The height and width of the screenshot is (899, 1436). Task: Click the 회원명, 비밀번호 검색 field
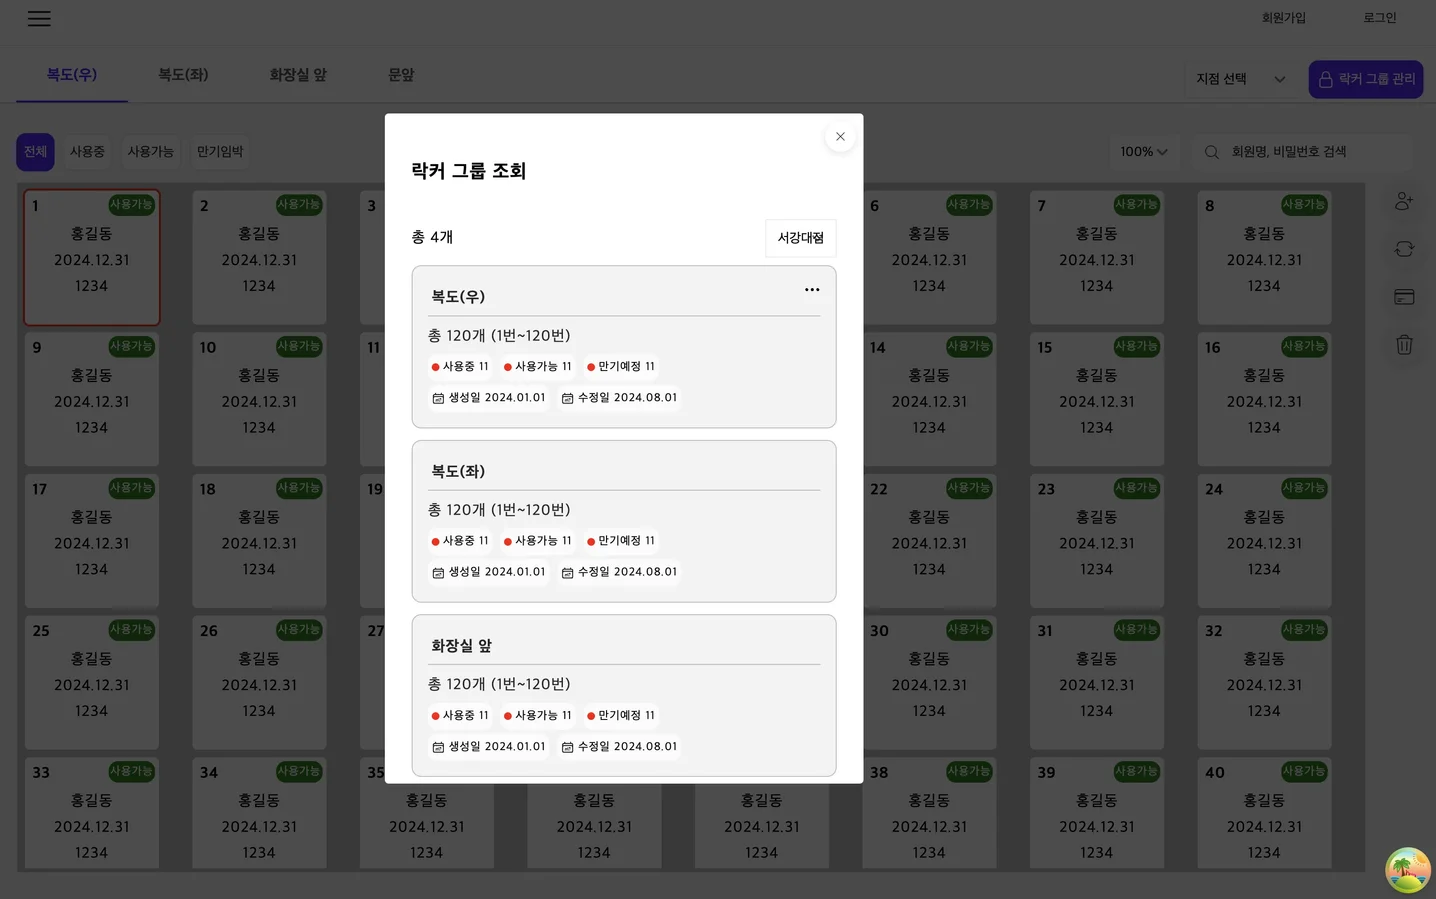click(1302, 152)
